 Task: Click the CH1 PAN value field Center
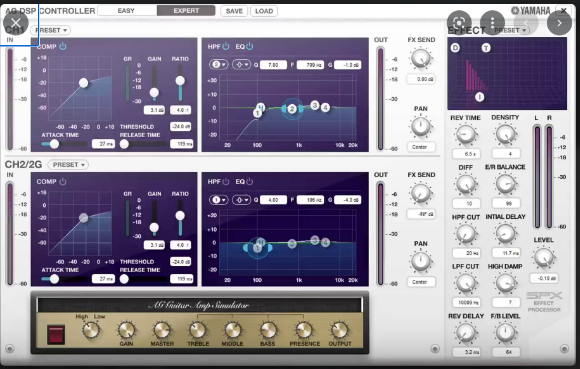click(x=421, y=147)
